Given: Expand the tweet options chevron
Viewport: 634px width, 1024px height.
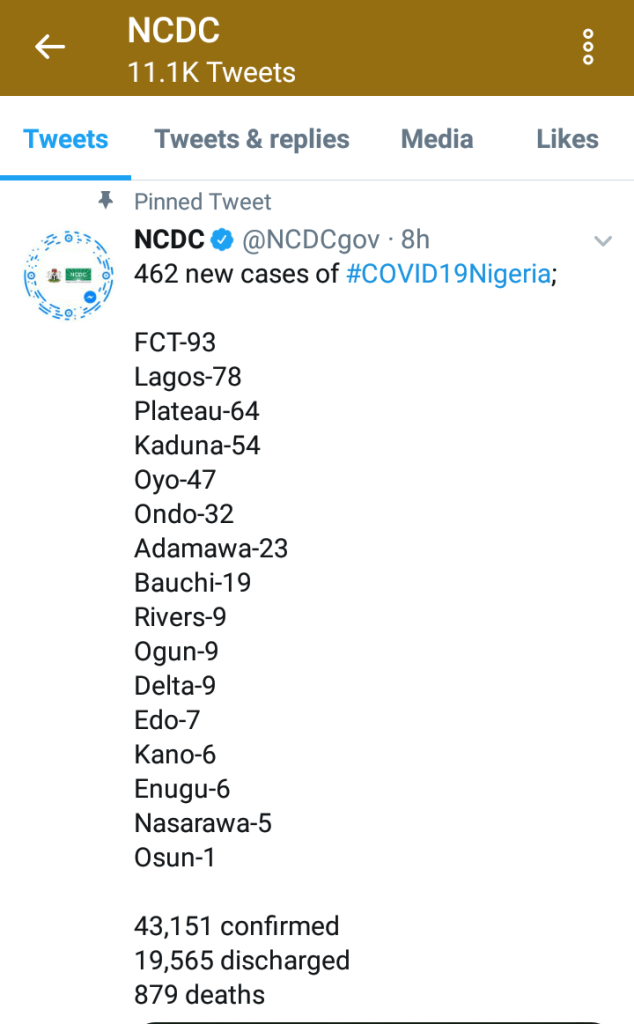Looking at the screenshot, I should (603, 241).
